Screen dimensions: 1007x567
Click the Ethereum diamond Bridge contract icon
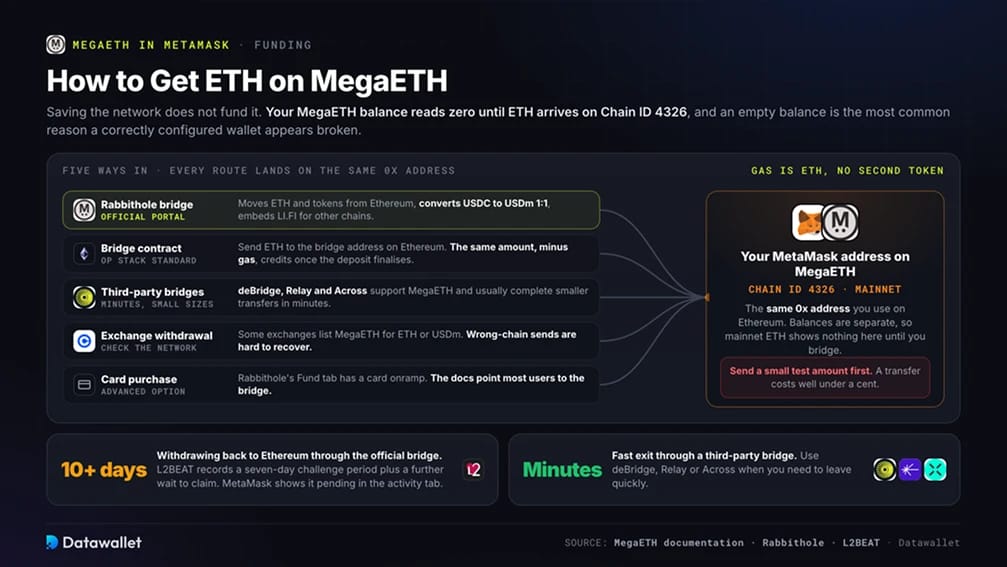tap(83, 254)
